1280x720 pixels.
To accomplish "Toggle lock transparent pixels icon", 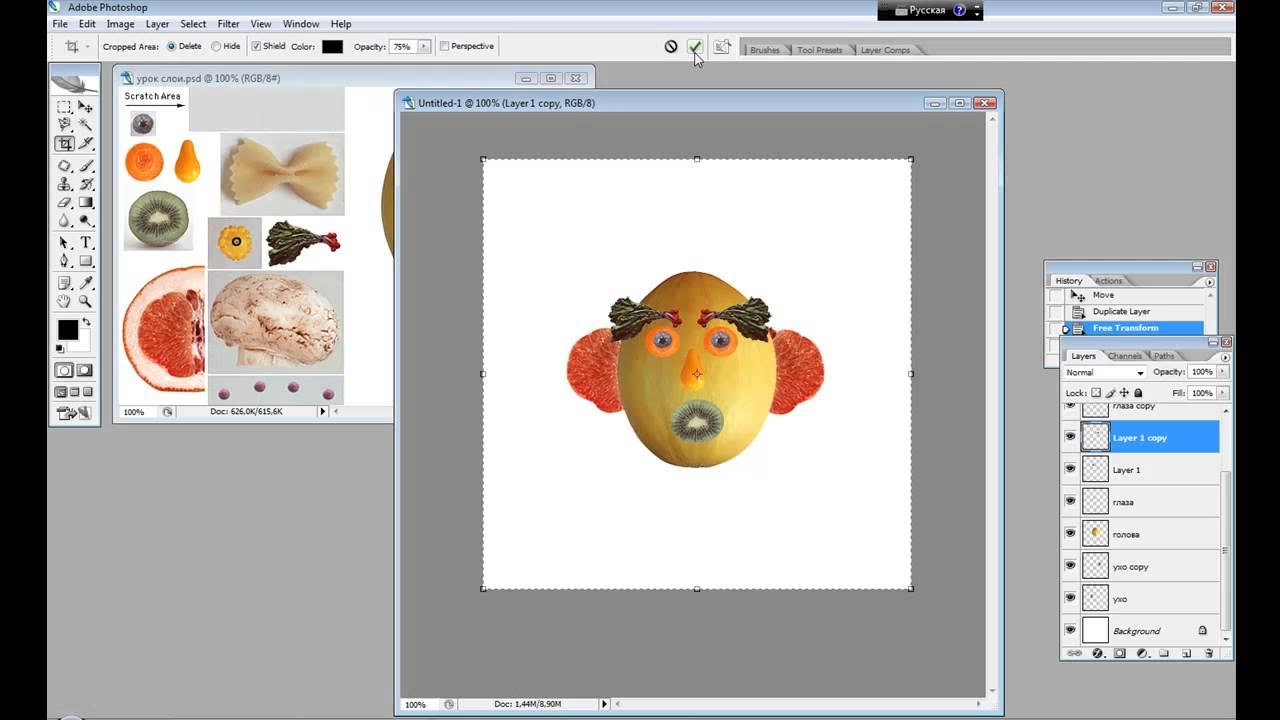I will click(1096, 393).
